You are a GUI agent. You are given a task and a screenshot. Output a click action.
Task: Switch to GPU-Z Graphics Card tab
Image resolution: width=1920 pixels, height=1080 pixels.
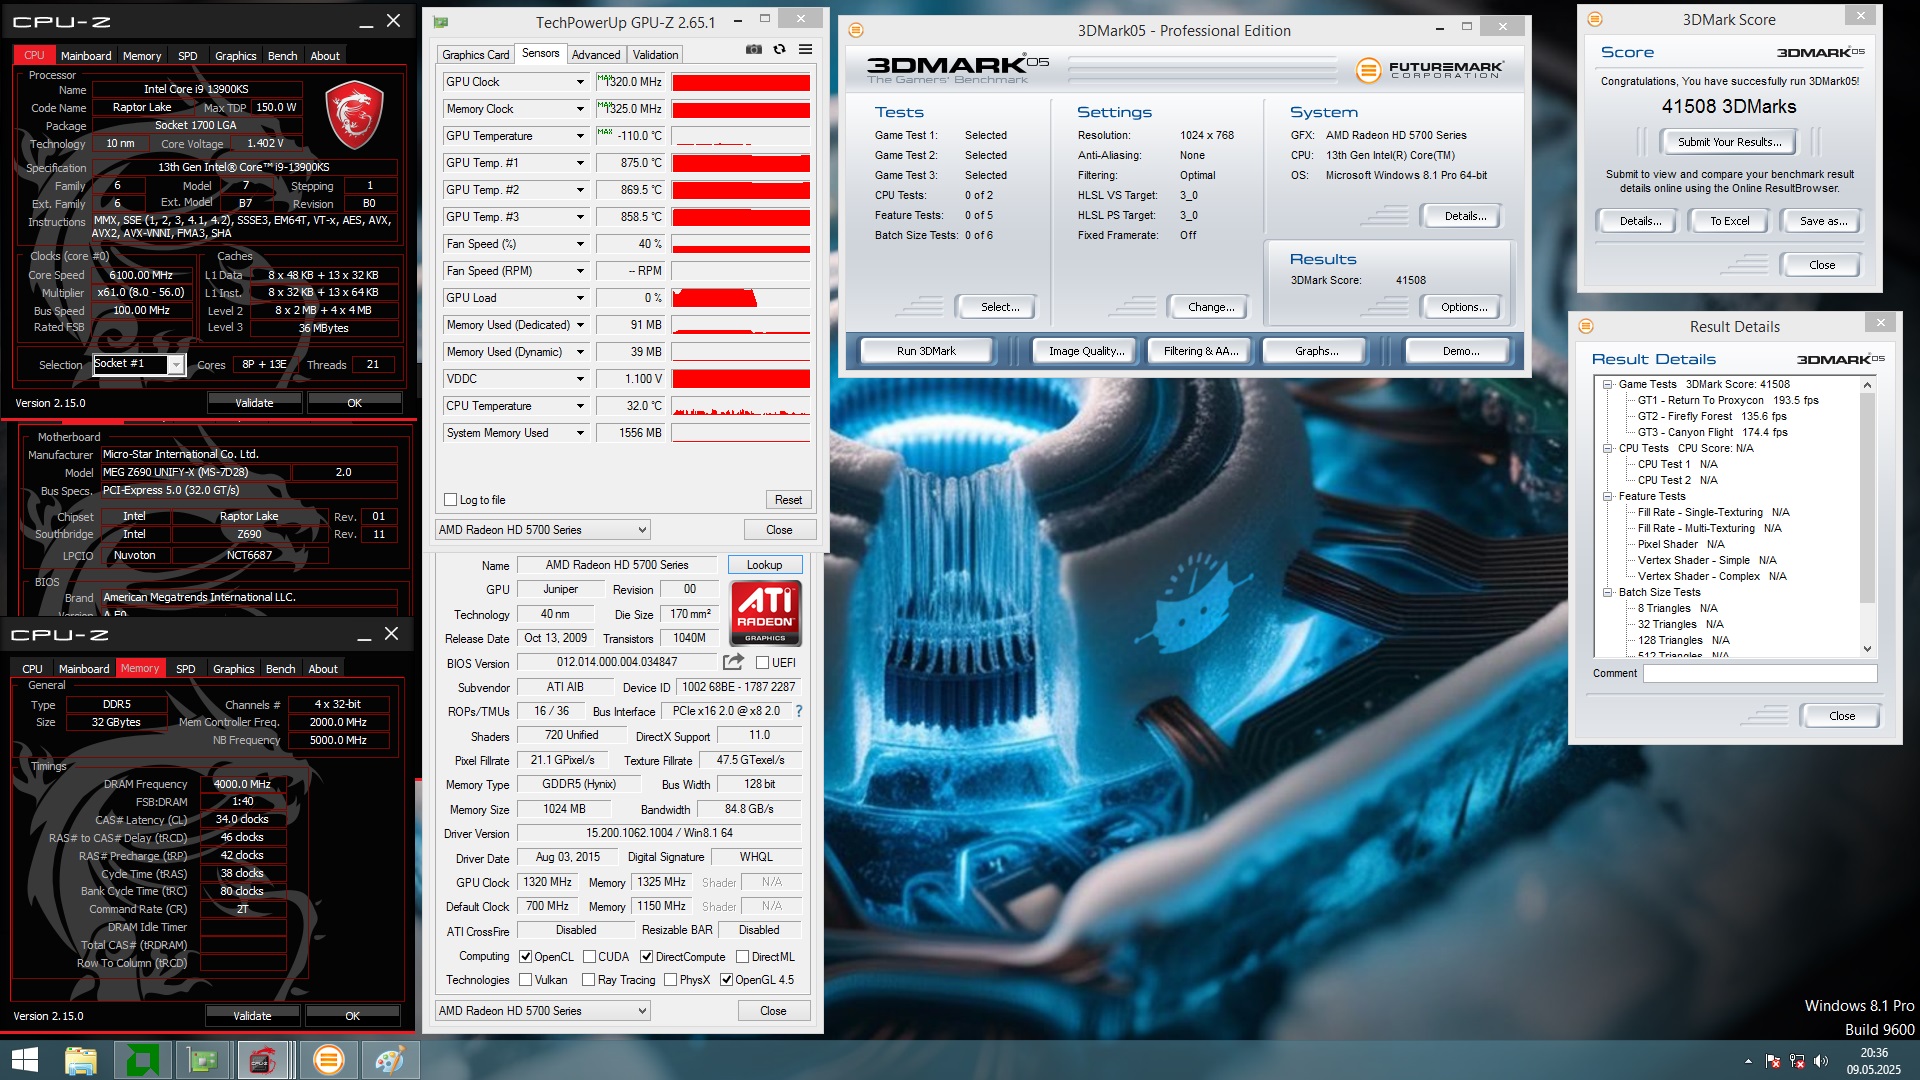pos(475,55)
